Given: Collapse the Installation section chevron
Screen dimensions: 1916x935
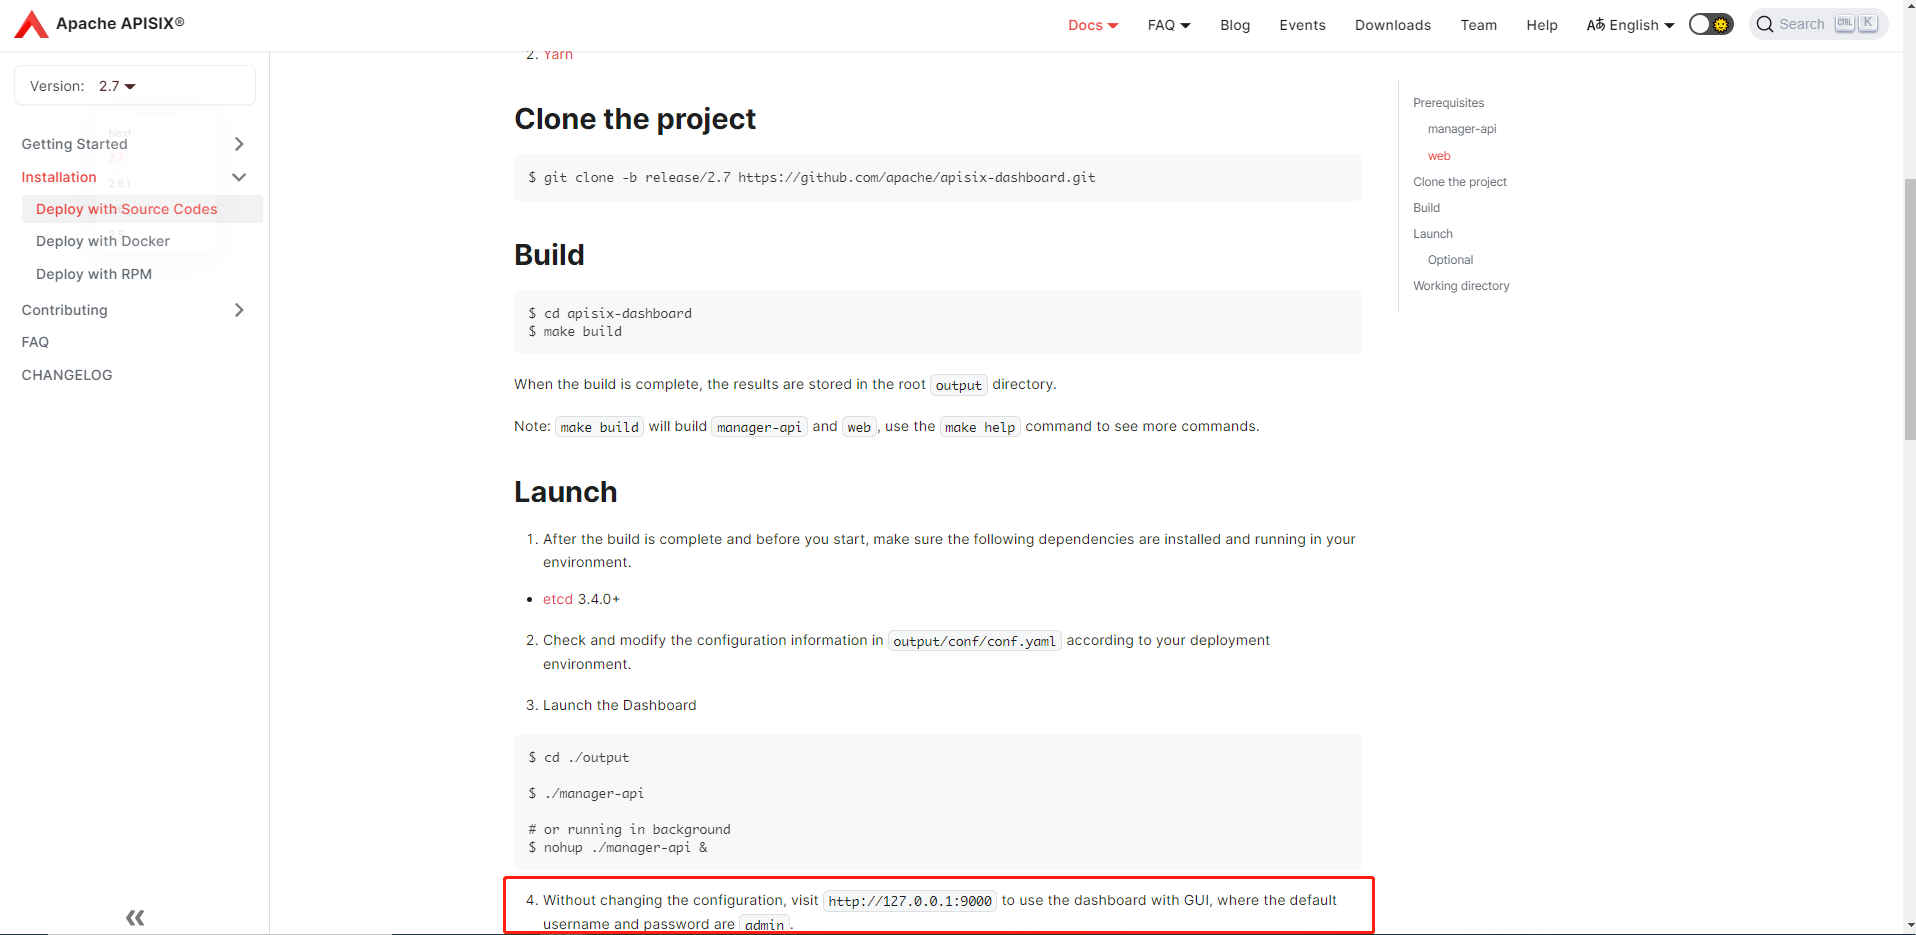Looking at the screenshot, I should 239,177.
